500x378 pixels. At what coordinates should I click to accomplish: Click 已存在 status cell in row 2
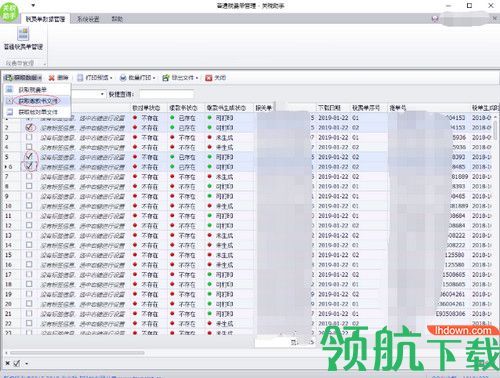(x=186, y=128)
